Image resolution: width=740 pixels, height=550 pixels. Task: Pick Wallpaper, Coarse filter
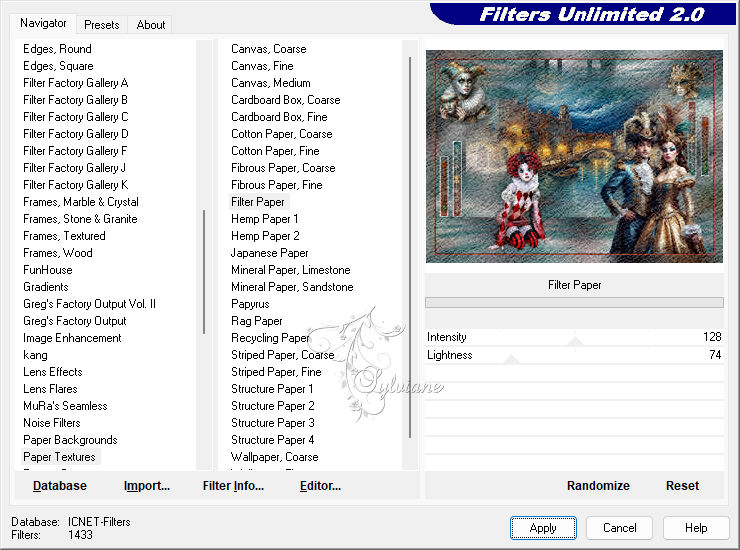[x=275, y=457]
